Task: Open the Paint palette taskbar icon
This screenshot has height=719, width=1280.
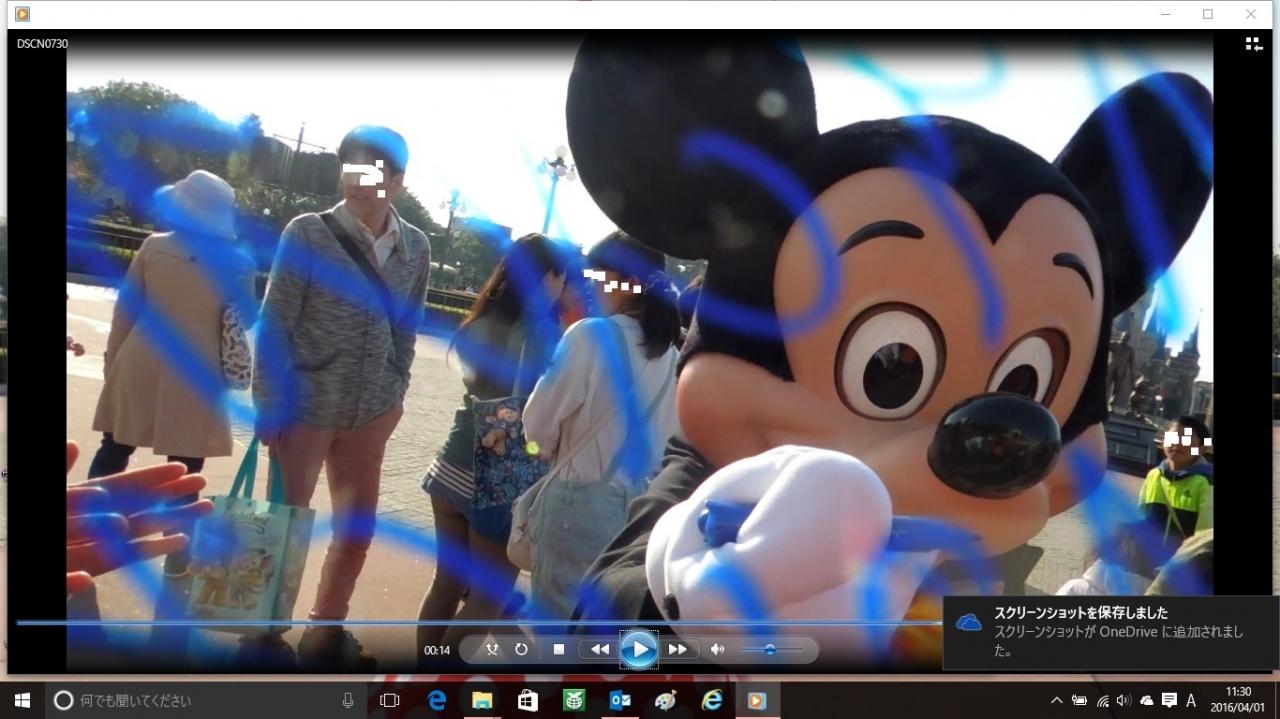Action: [x=666, y=701]
